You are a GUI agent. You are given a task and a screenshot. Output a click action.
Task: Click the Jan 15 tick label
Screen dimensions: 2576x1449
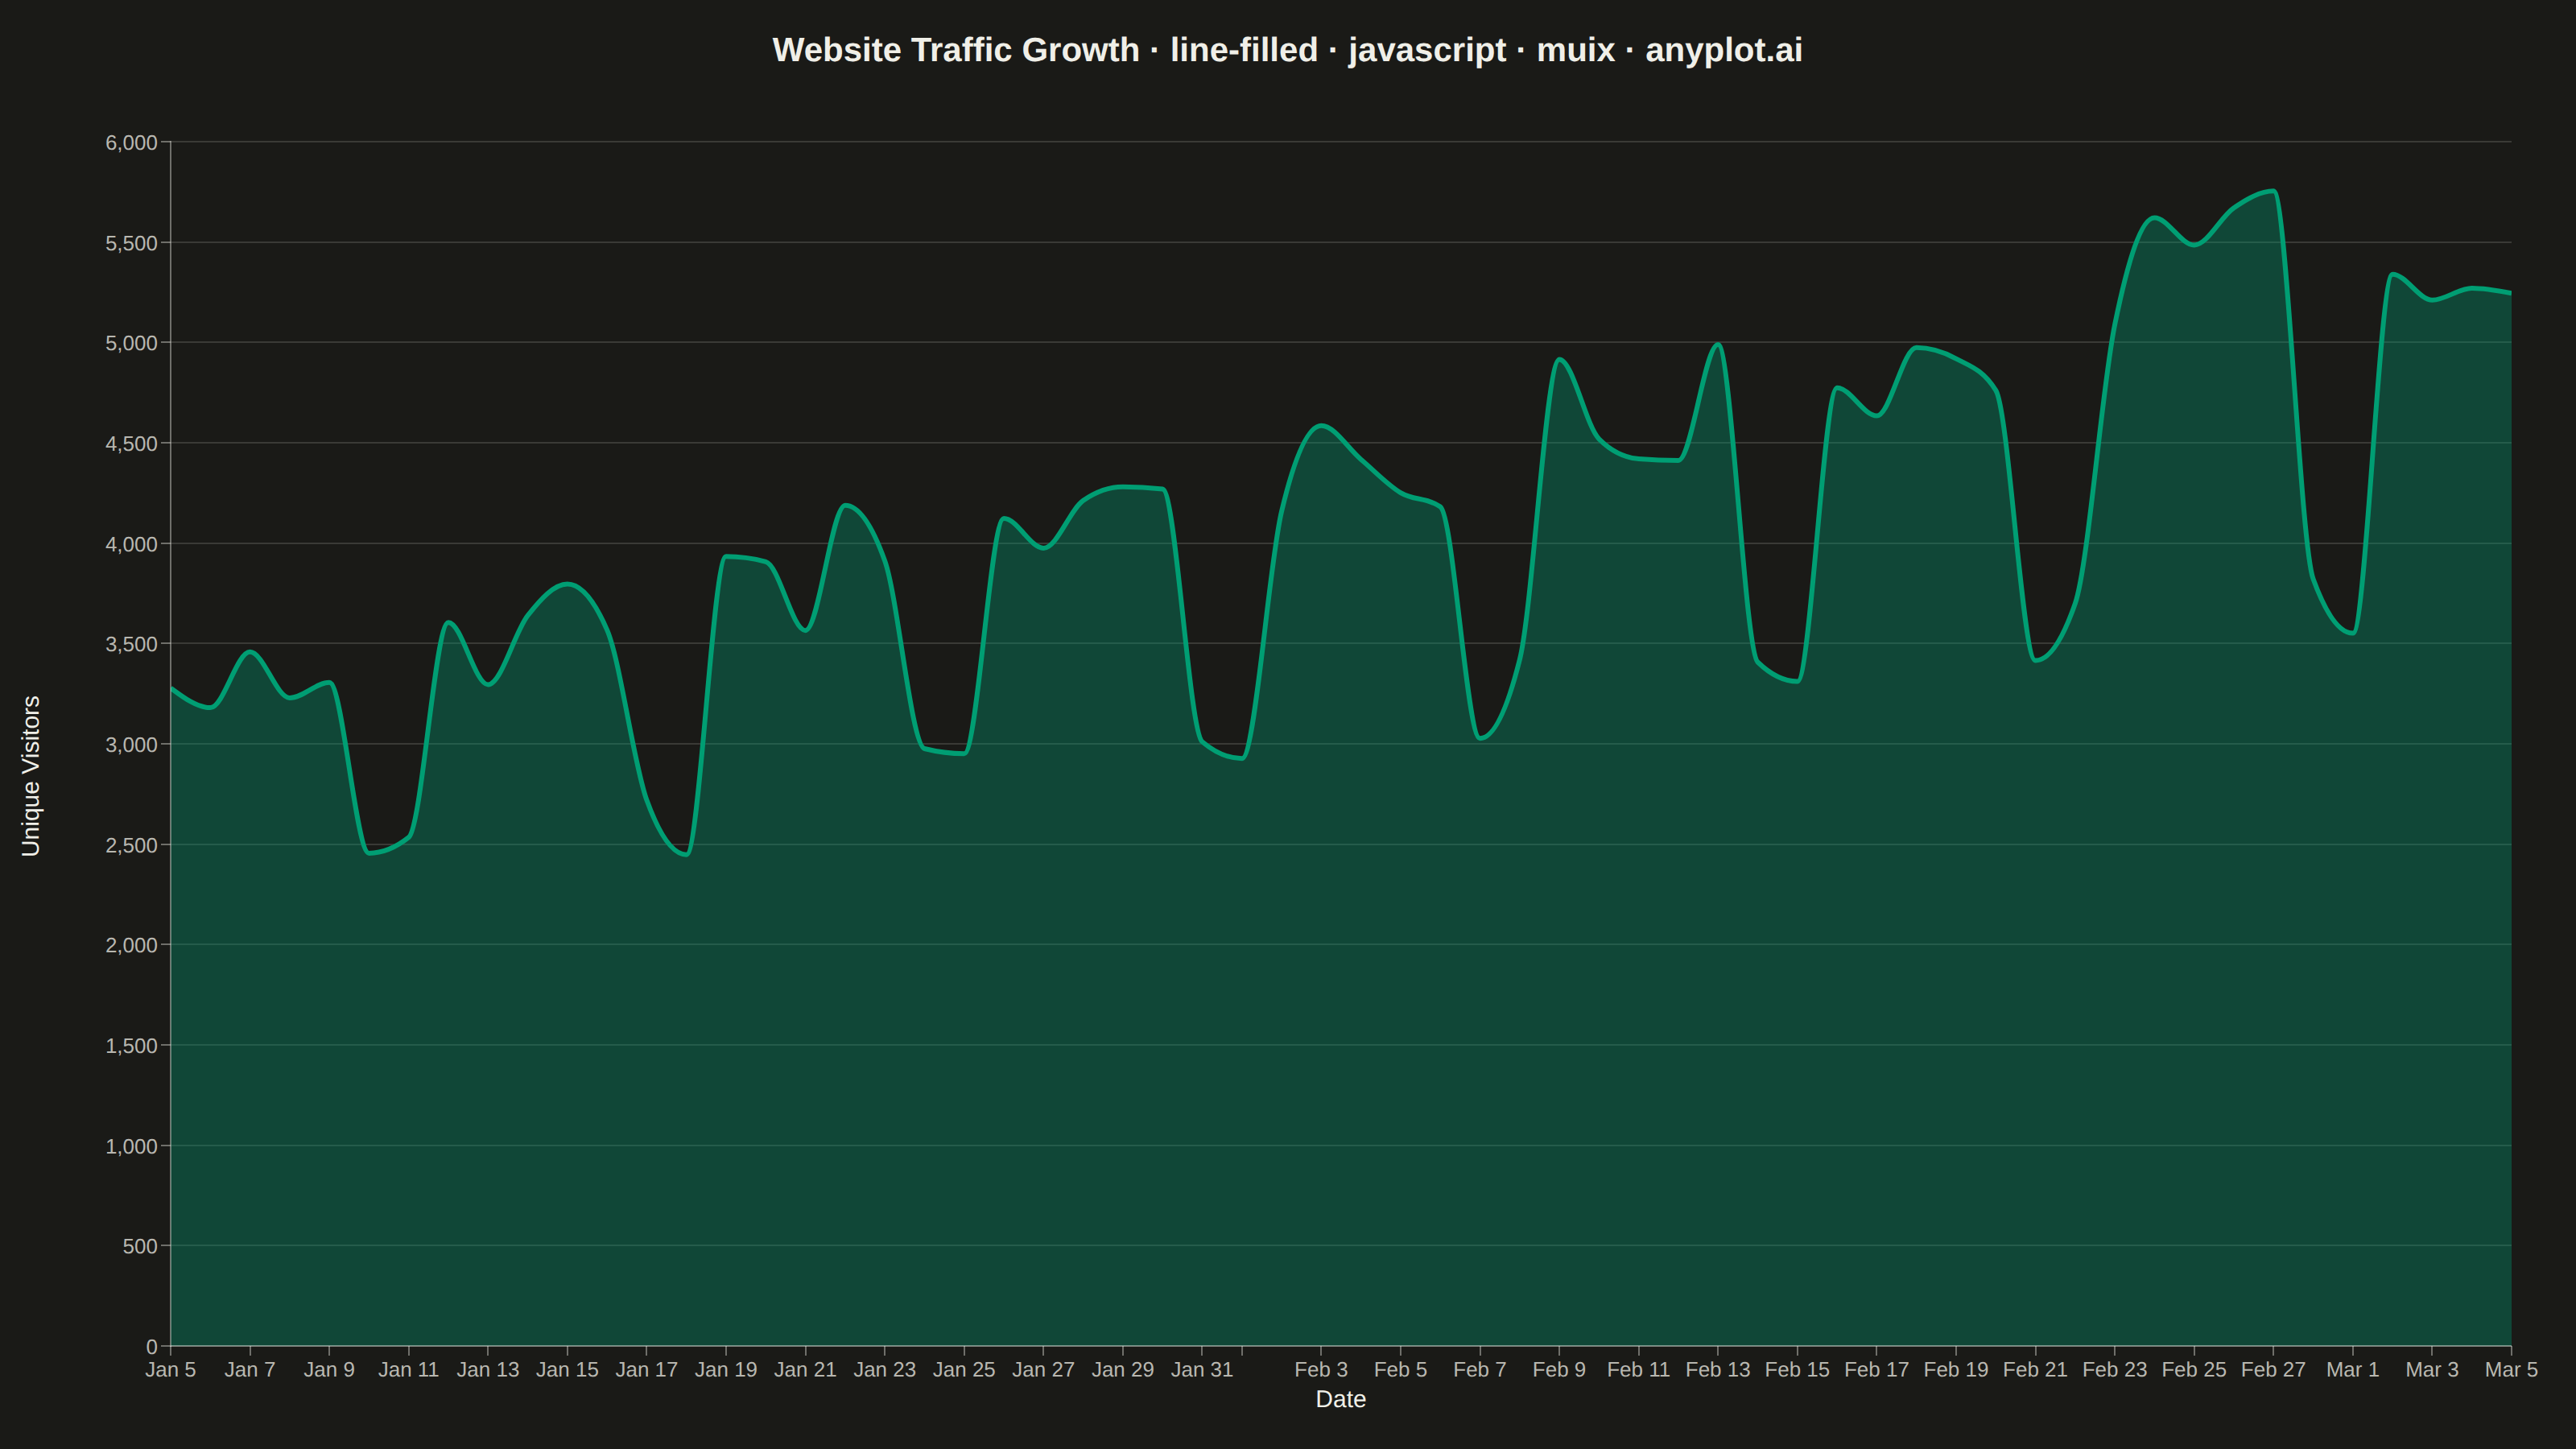coord(567,1369)
